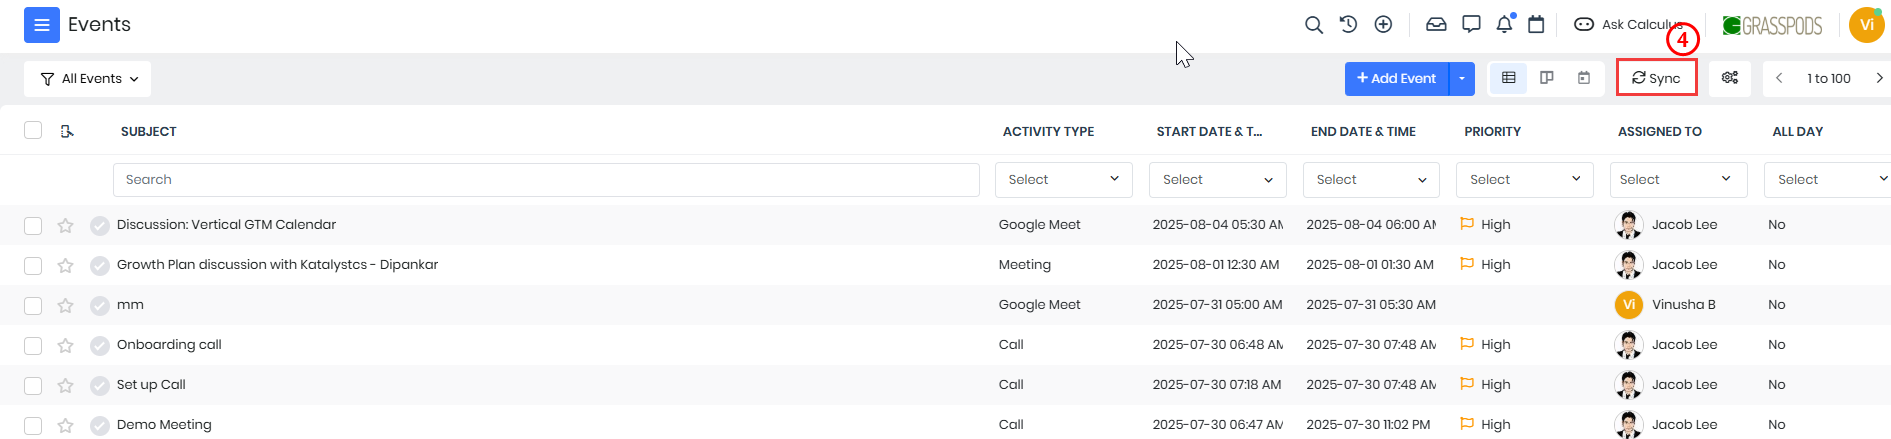This screenshot has height=439, width=1891.
Task: Star the mm event
Action: coord(66,305)
